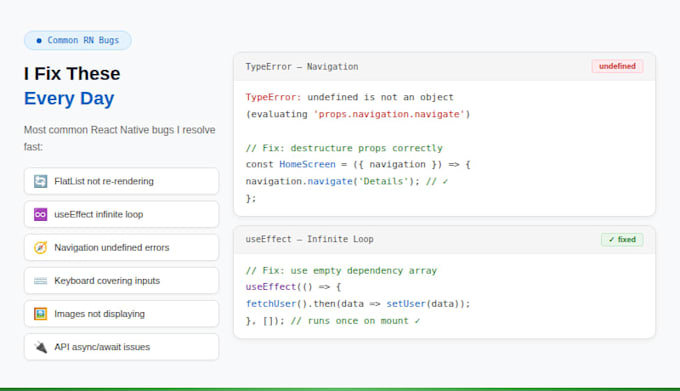Viewport: 680px width, 391px height.
Task: Click the plug API icon
Action: pyautogui.click(x=40, y=347)
